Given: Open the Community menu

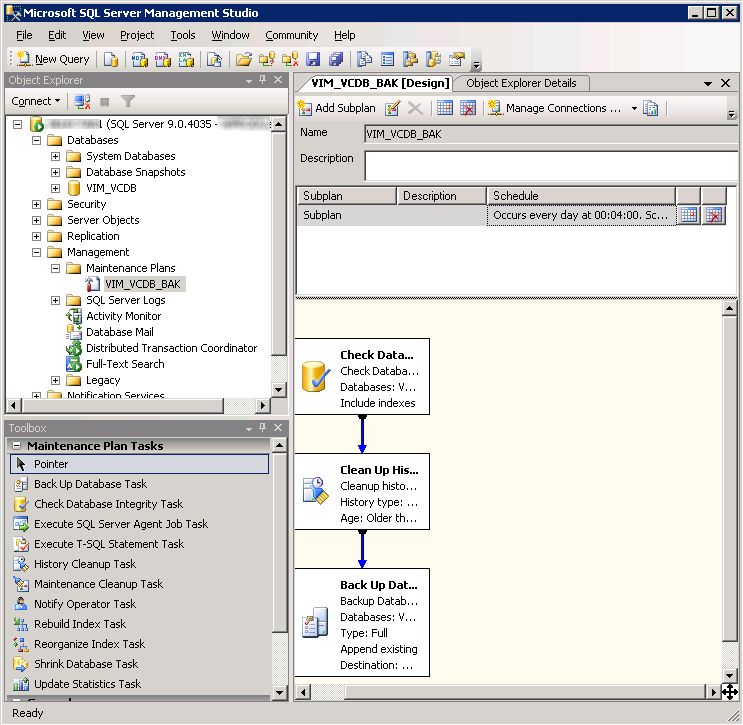Looking at the screenshot, I should (x=291, y=35).
